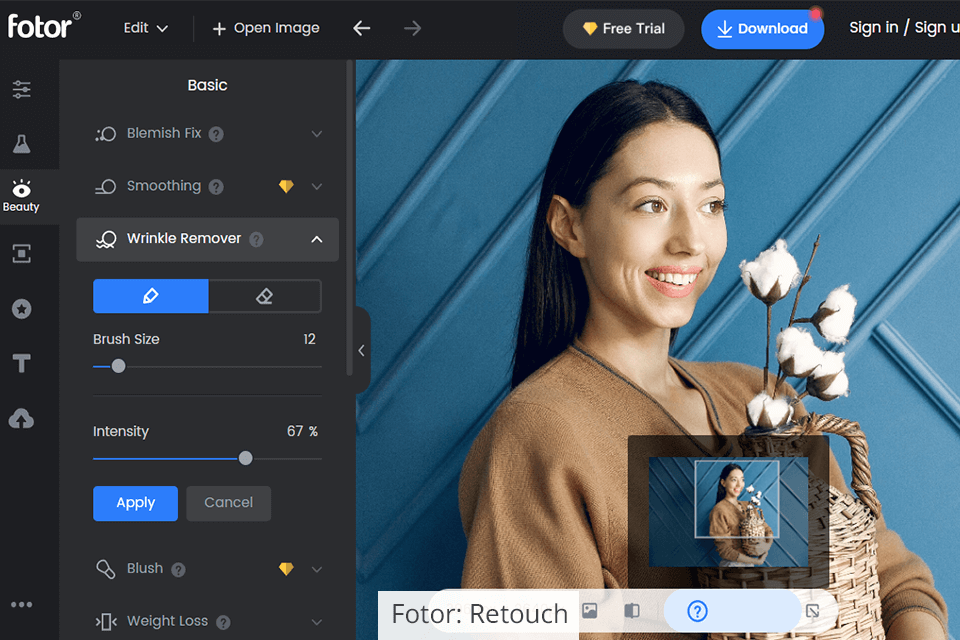Click the Brush Size value 12
Screen dimensions: 960x640
pyautogui.click(x=309, y=339)
